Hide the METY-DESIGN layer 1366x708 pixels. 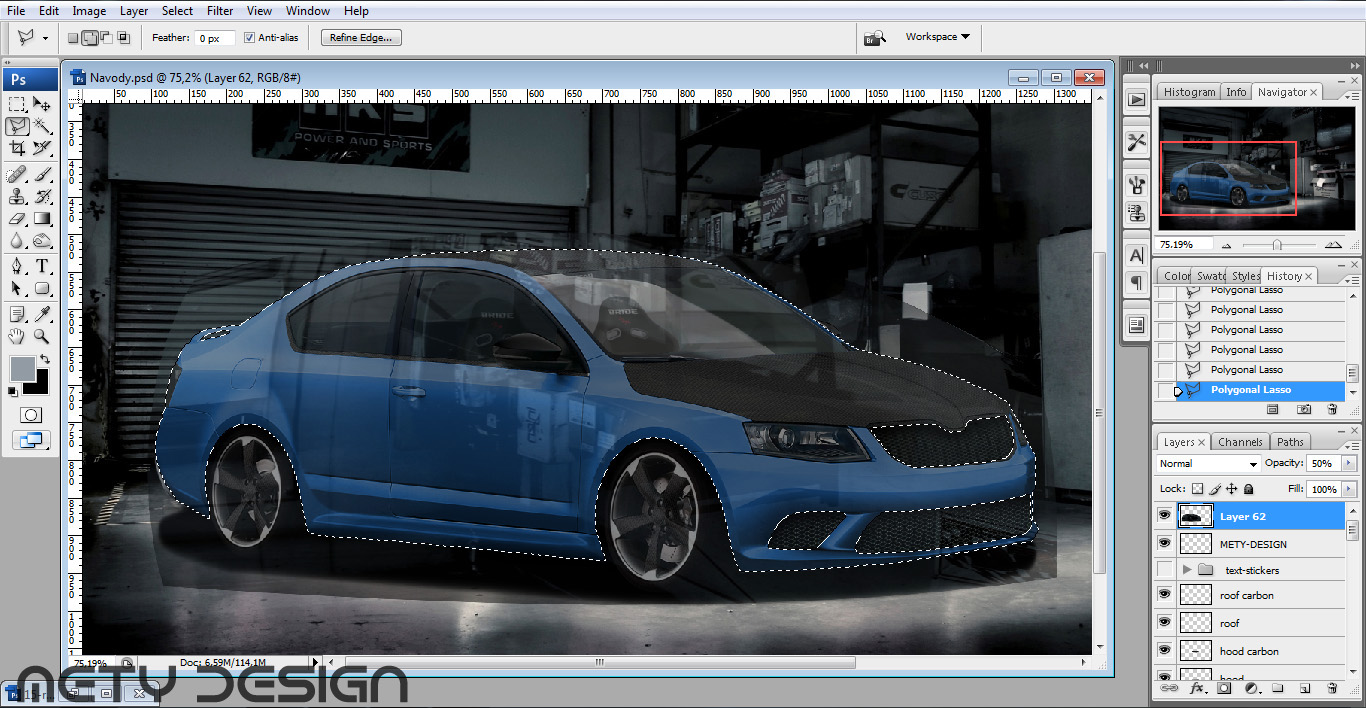click(x=1164, y=543)
